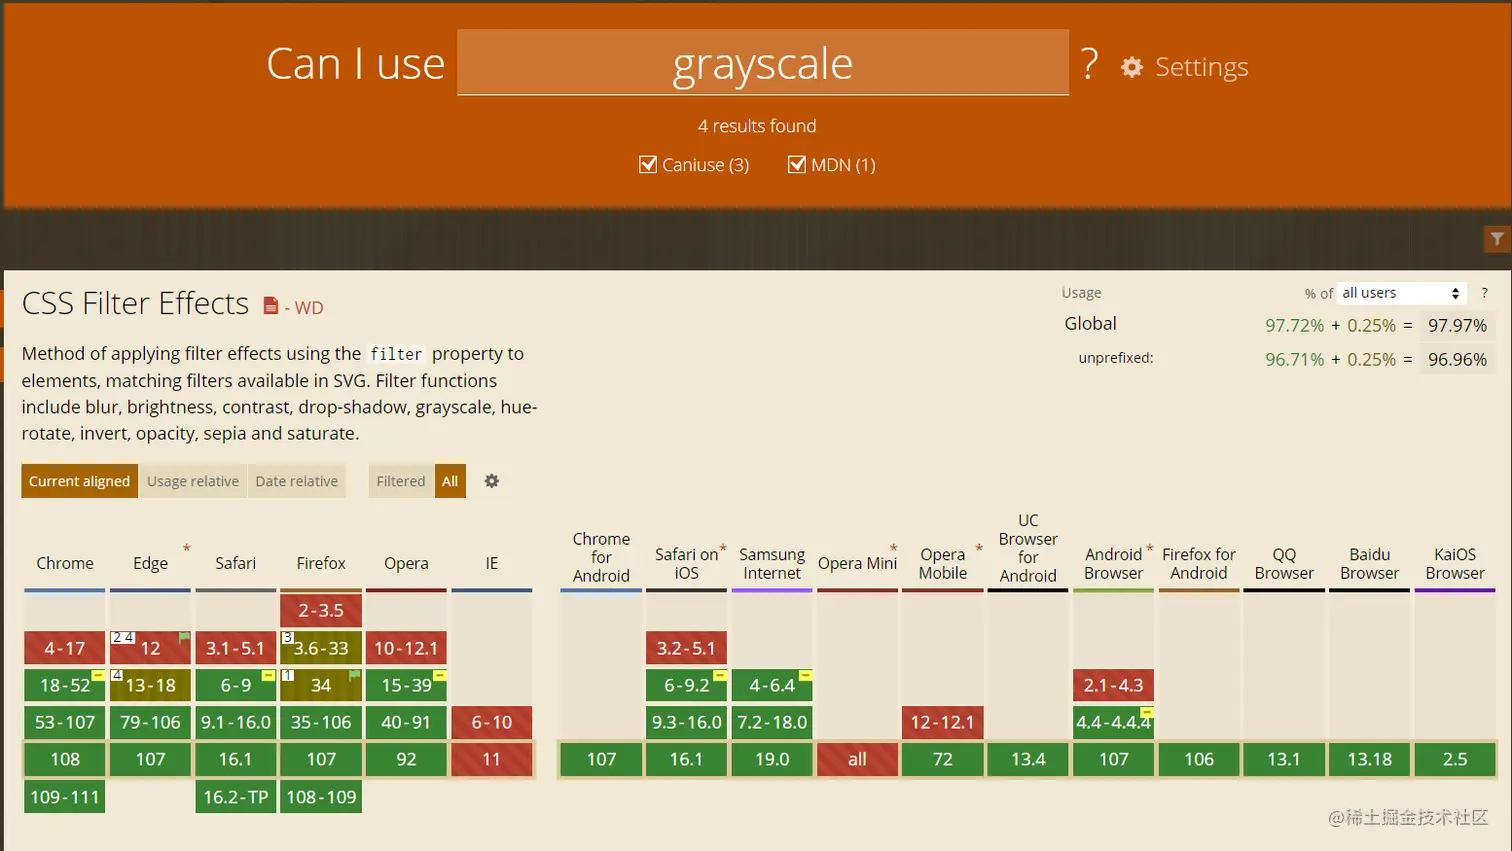Select Samsung Internet 7.2-18.0 cell

point(772,722)
